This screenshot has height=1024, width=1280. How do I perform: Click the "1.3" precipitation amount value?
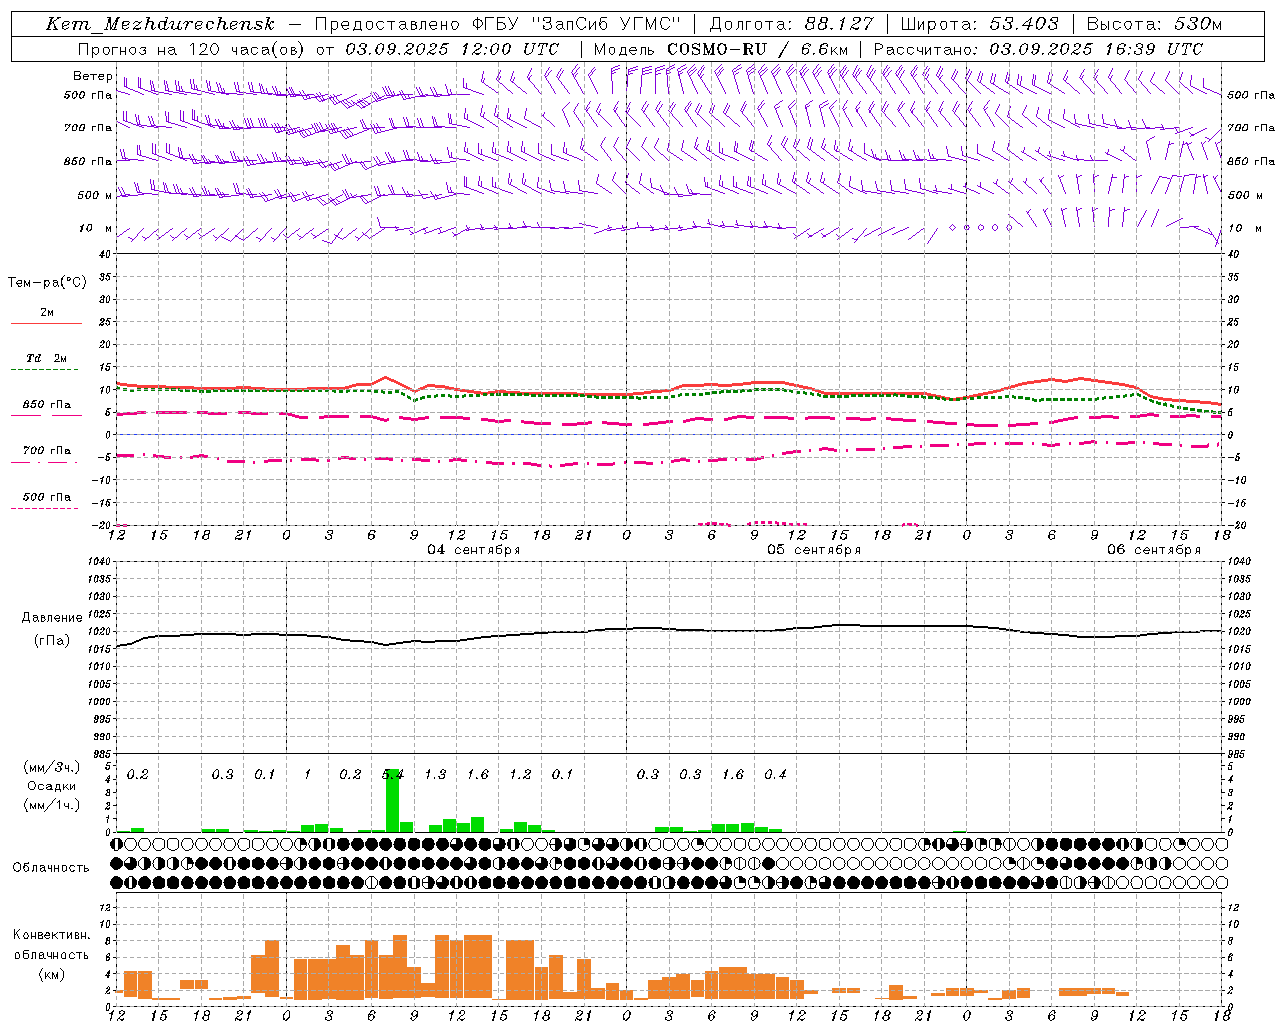click(435, 774)
